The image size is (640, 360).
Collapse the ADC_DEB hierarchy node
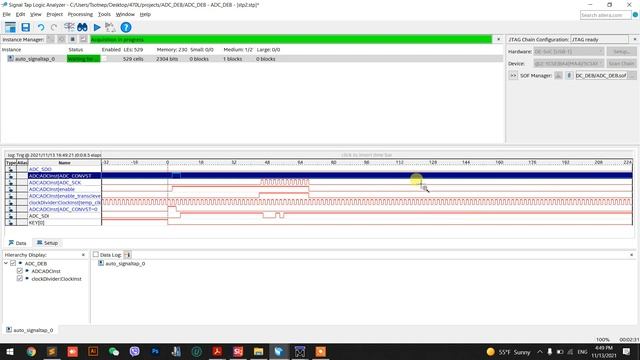coord(6,263)
